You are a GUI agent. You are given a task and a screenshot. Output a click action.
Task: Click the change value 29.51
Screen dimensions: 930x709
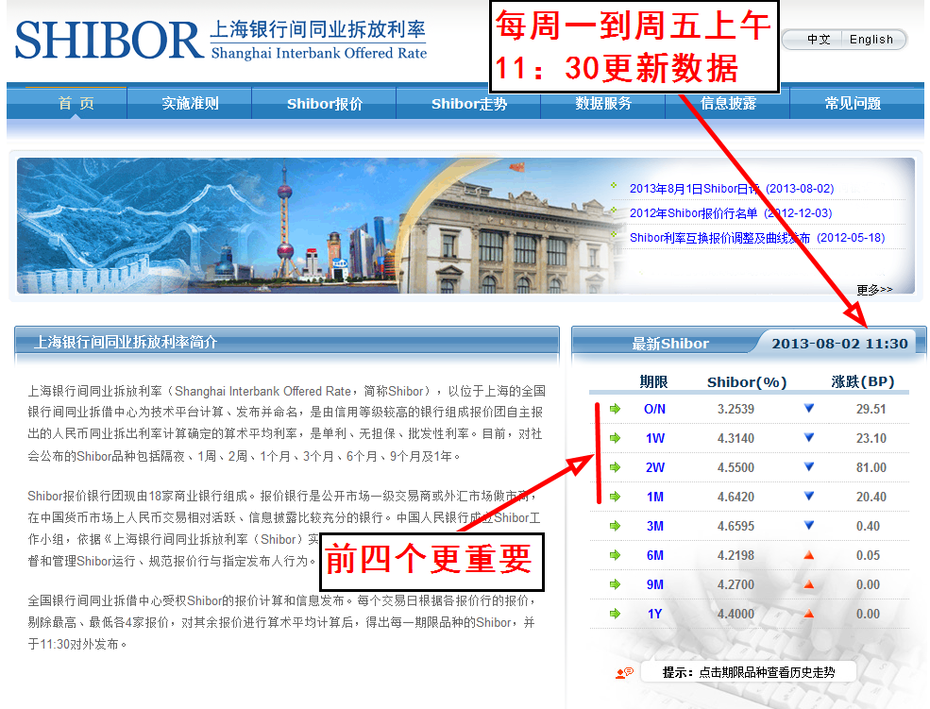click(871, 409)
